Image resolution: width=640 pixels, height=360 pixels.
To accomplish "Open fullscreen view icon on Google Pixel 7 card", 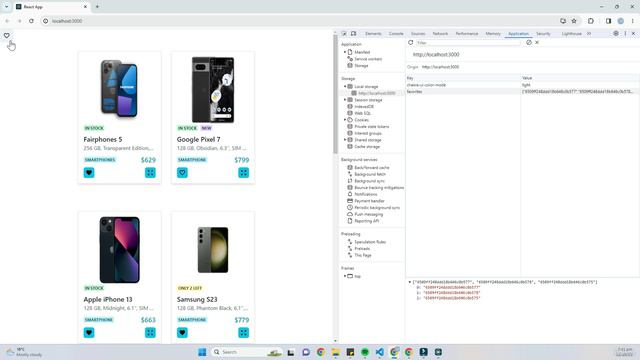I will (244, 173).
